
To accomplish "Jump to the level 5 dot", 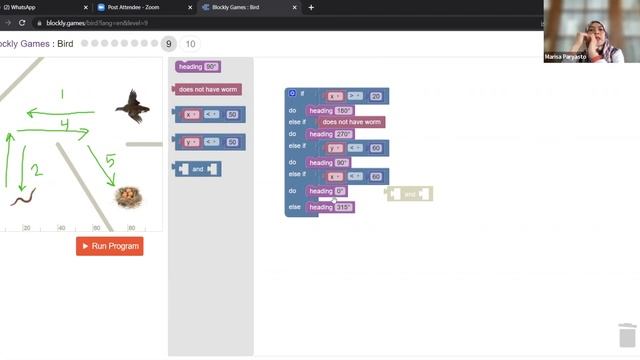I will coord(124,43).
